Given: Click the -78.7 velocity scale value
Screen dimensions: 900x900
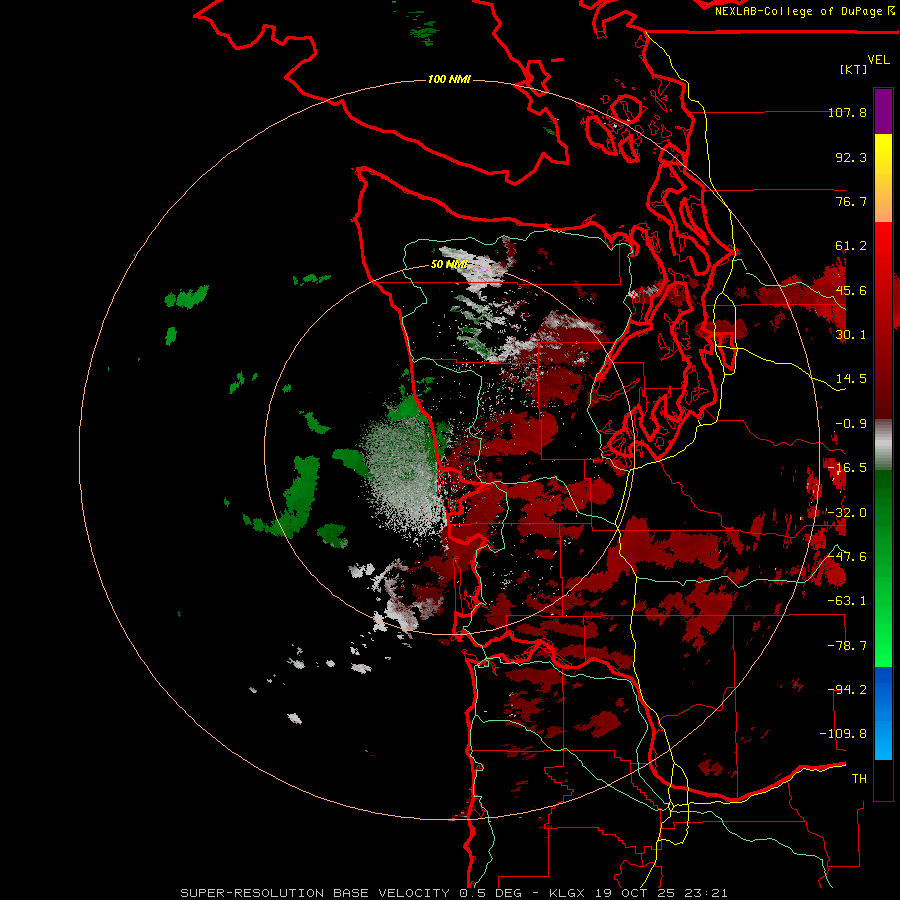Looking at the screenshot, I should pos(847,646).
